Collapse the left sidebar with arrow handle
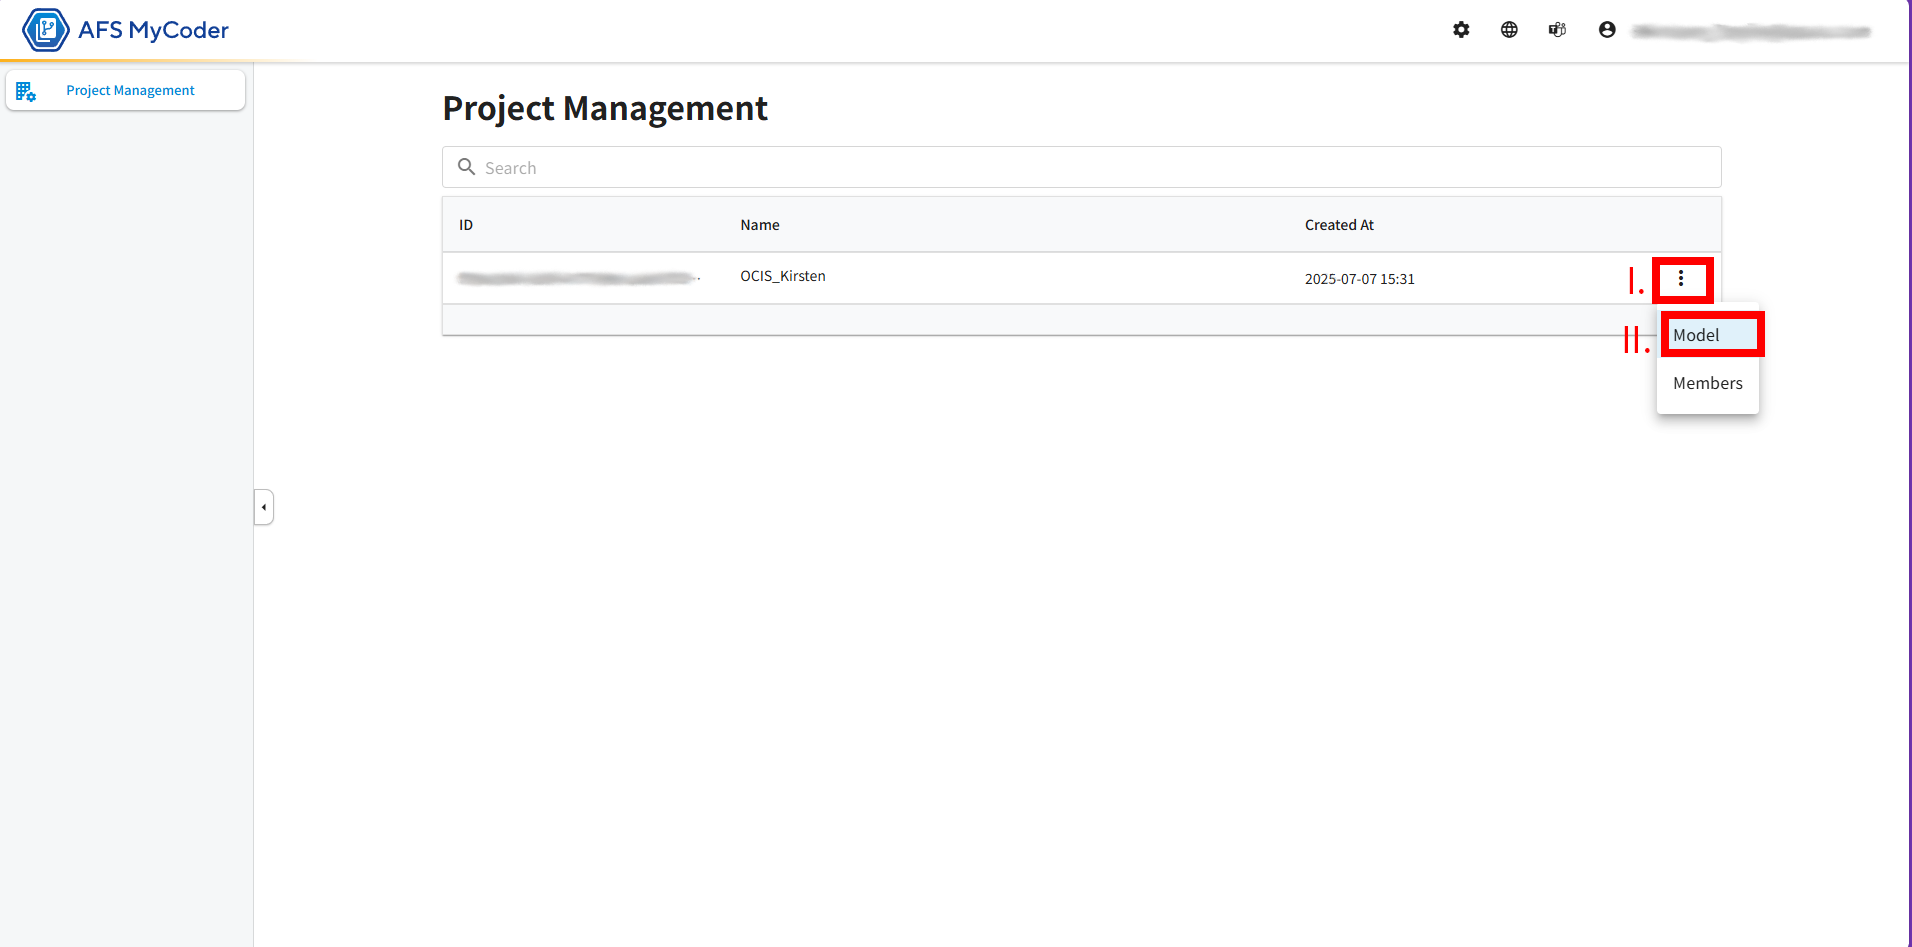Image resolution: width=1912 pixels, height=947 pixels. click(x=263, y=507)
